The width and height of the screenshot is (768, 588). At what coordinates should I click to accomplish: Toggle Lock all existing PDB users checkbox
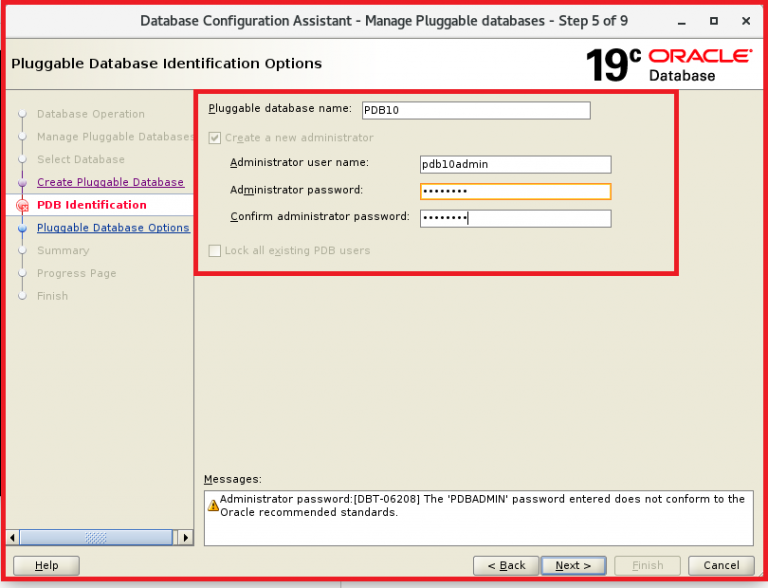(215, 251)
